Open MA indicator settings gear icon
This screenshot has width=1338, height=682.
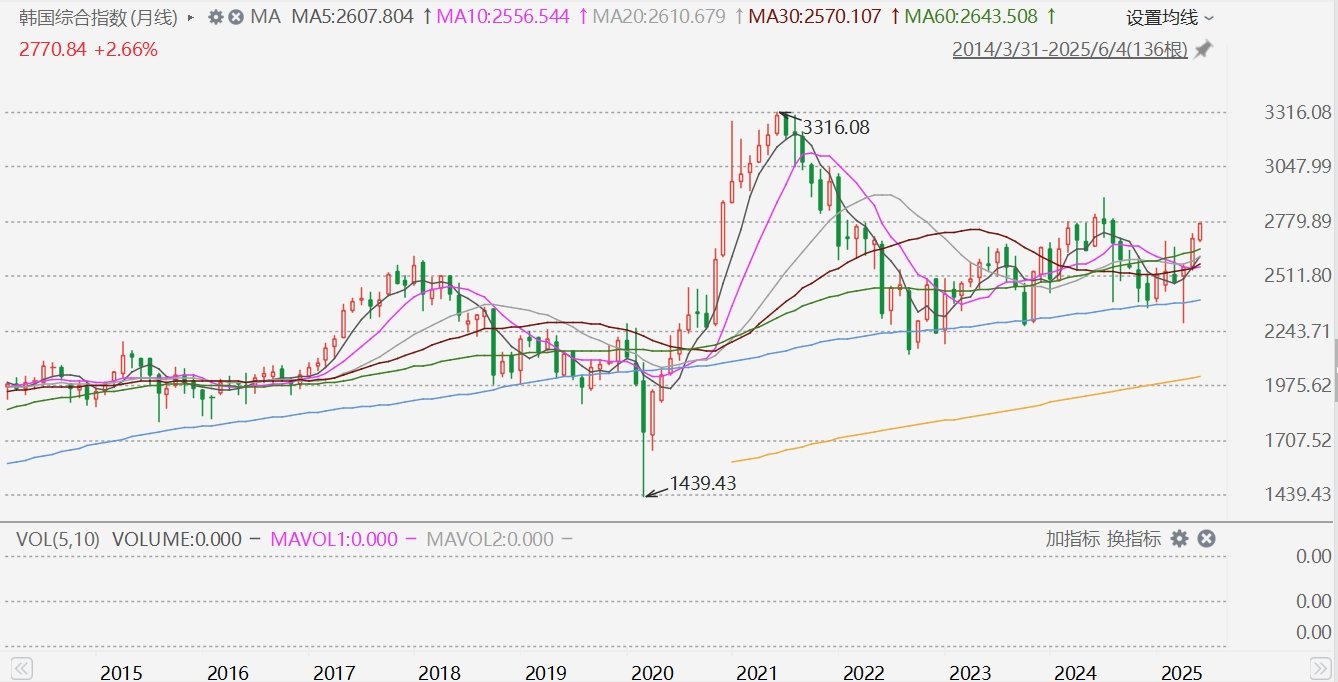(216, 17)
